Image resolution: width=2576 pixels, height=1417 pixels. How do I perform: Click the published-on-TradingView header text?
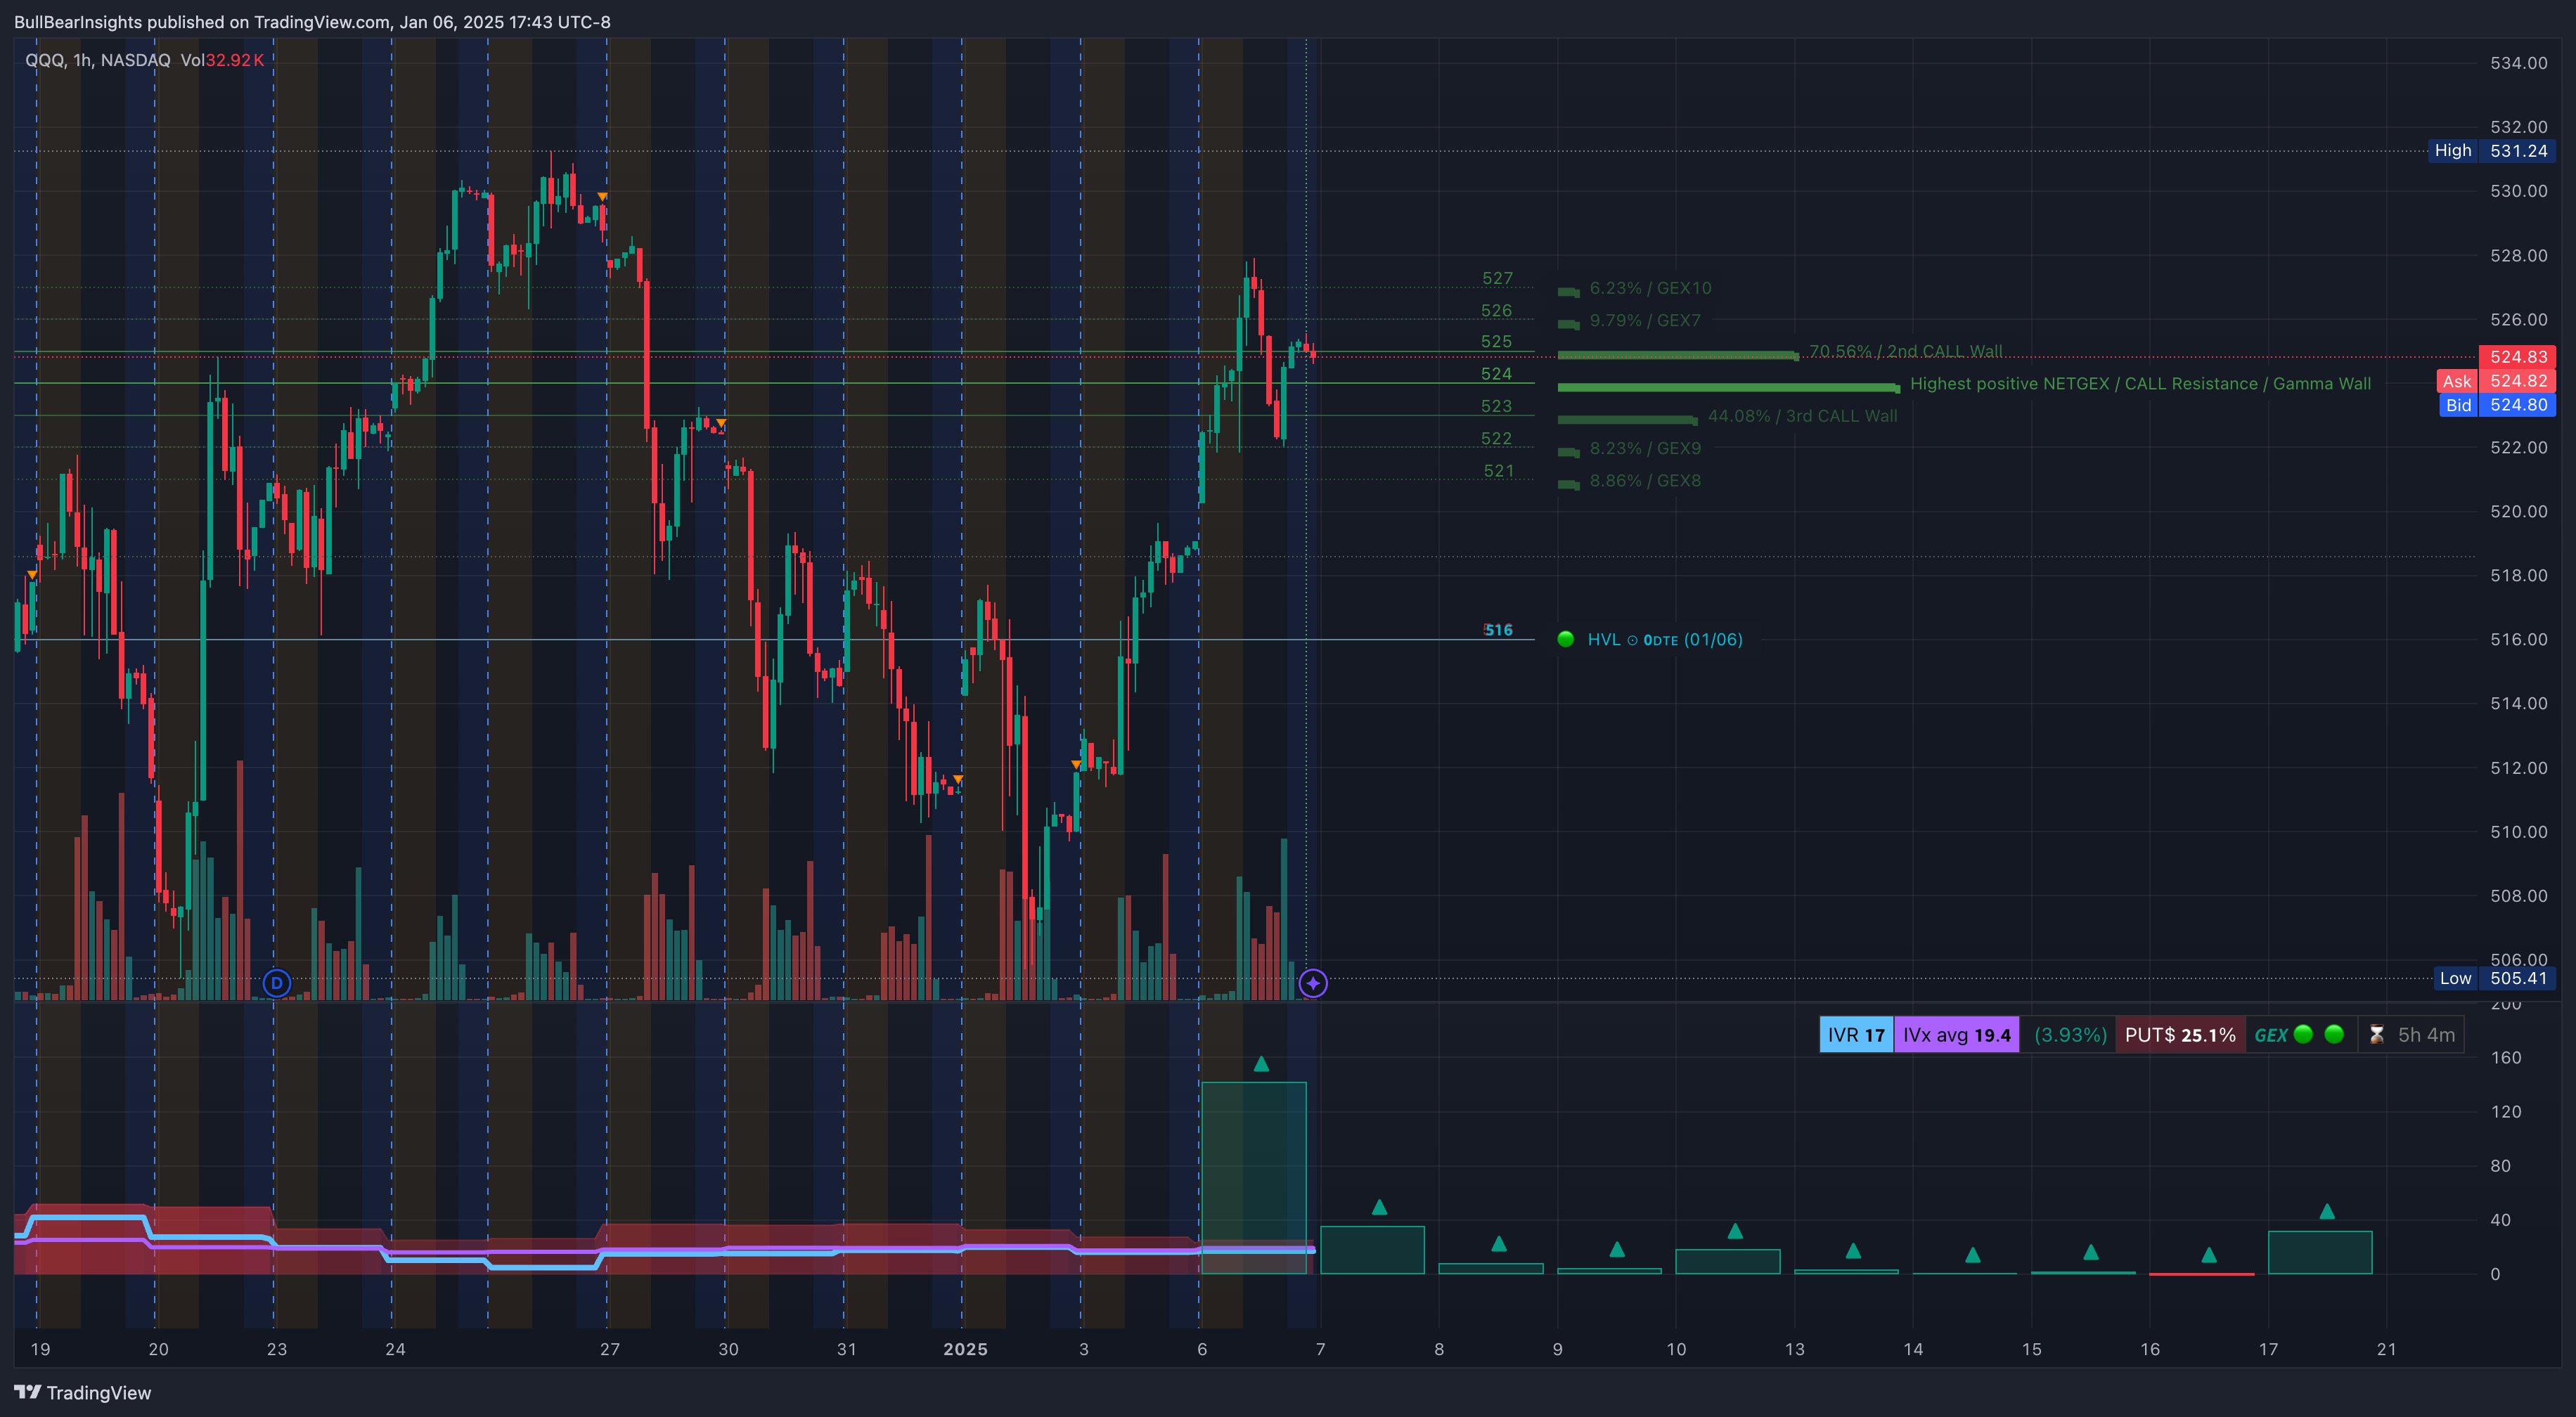pos(312,22)
